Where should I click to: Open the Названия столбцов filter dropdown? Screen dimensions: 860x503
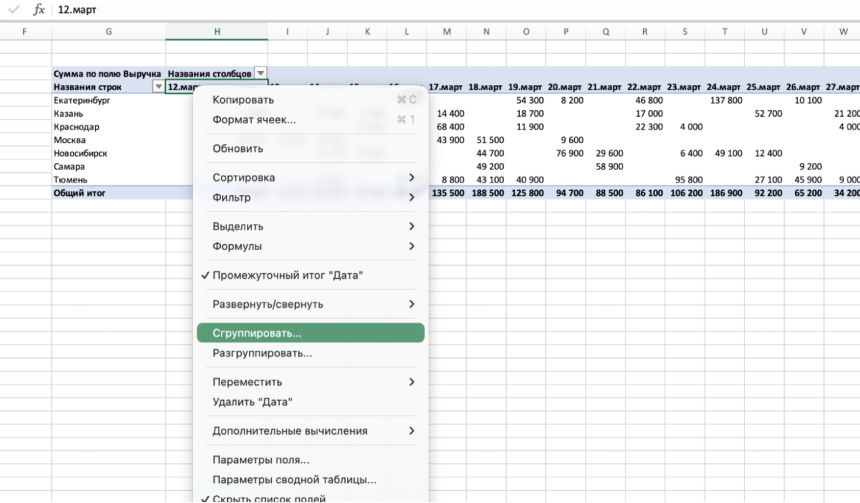pyautogui.click(x=261, y=73)
